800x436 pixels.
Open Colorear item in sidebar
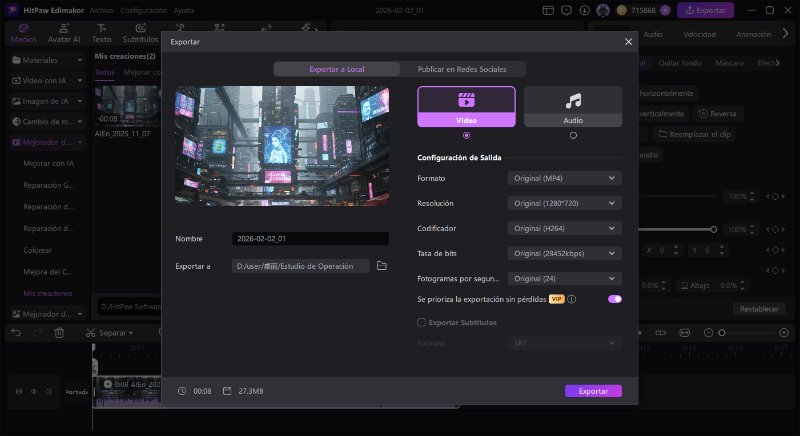(37, 250)
